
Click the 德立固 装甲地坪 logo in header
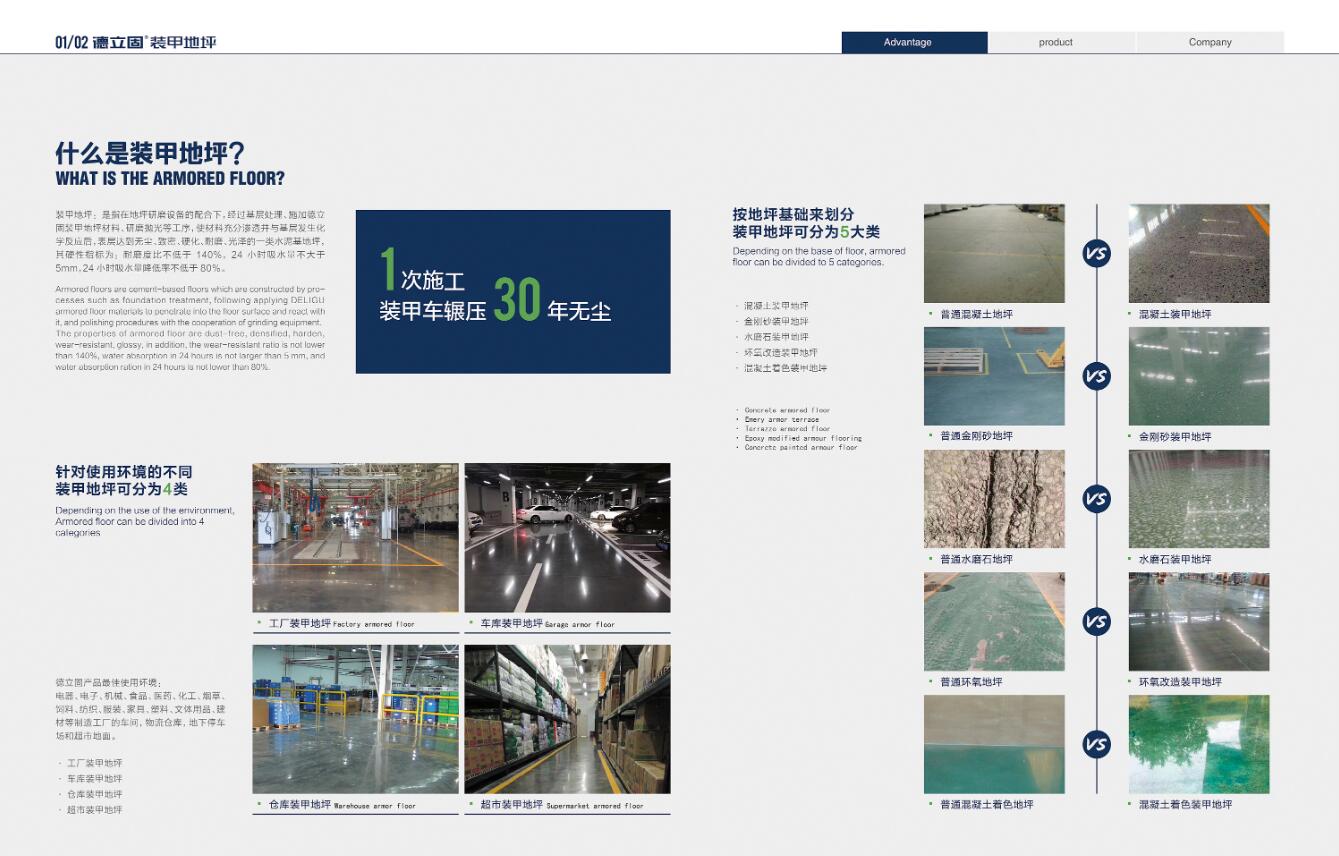pos(136,42)
